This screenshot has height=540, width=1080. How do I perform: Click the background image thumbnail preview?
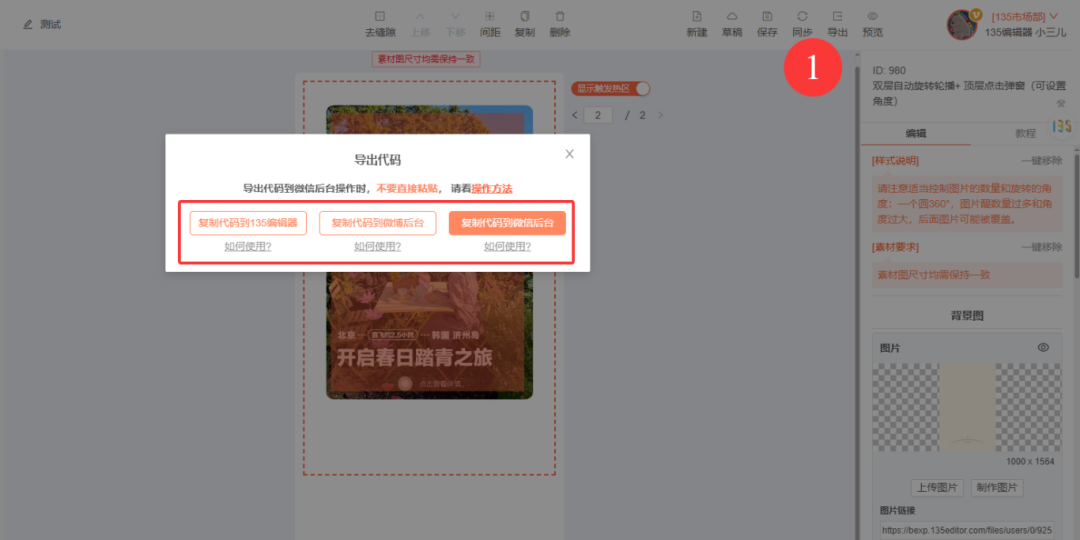click(967, 408)
